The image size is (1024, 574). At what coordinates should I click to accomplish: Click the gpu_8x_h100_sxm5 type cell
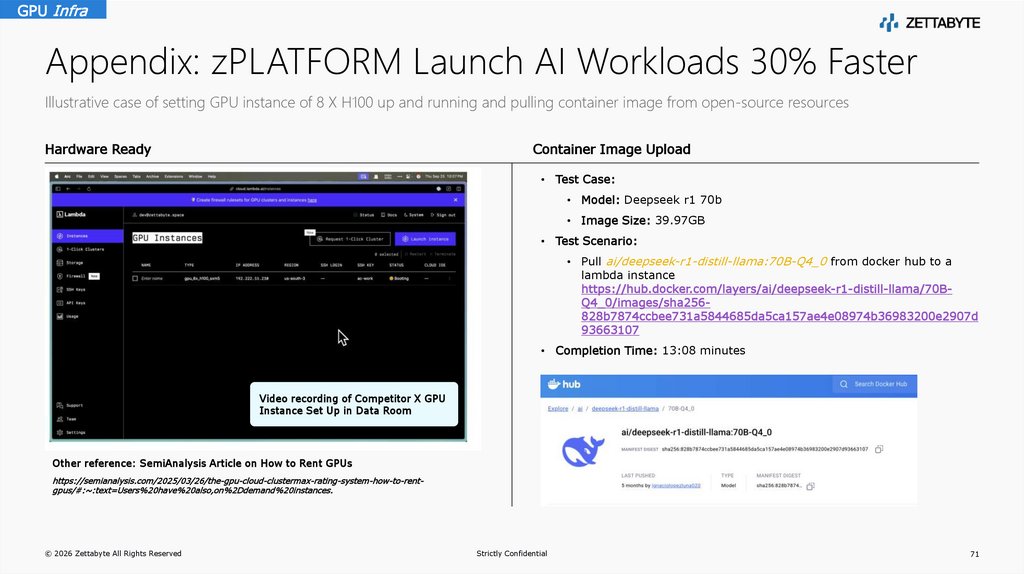point(202,278)
